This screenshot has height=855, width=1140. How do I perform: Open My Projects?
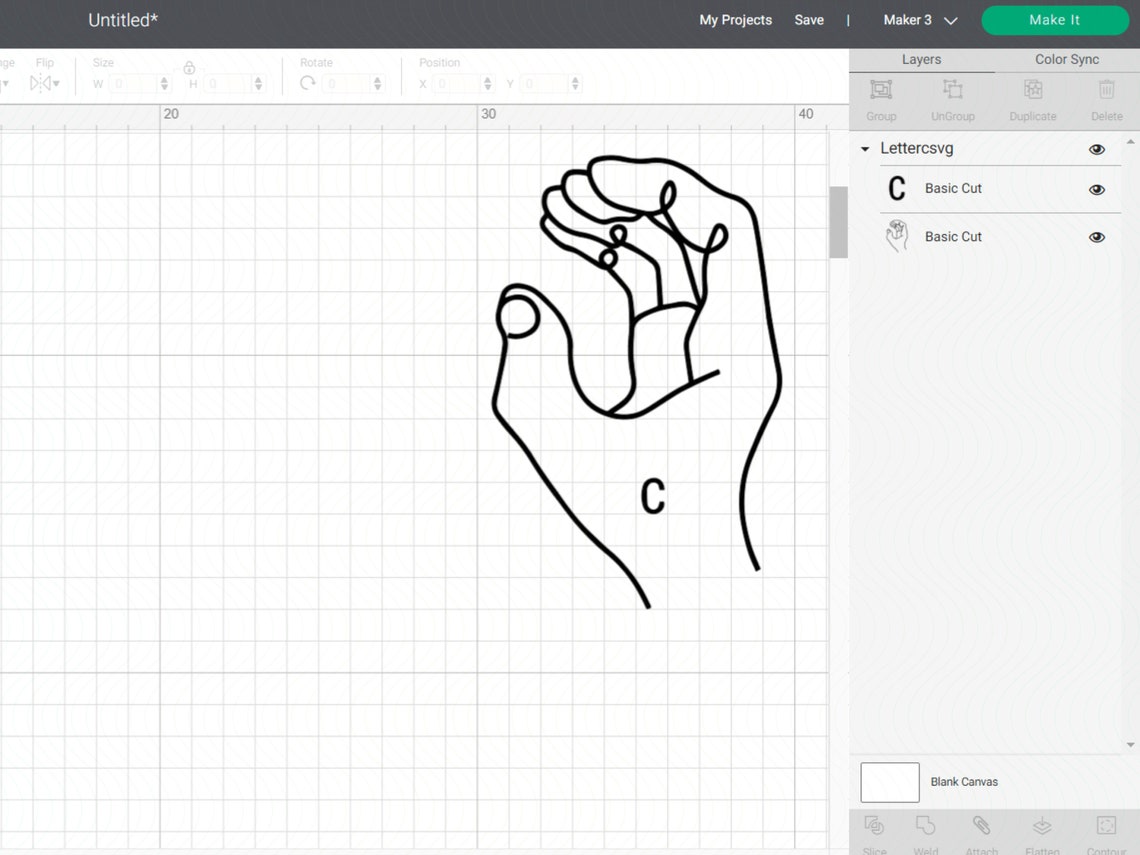tap(735, 19)
